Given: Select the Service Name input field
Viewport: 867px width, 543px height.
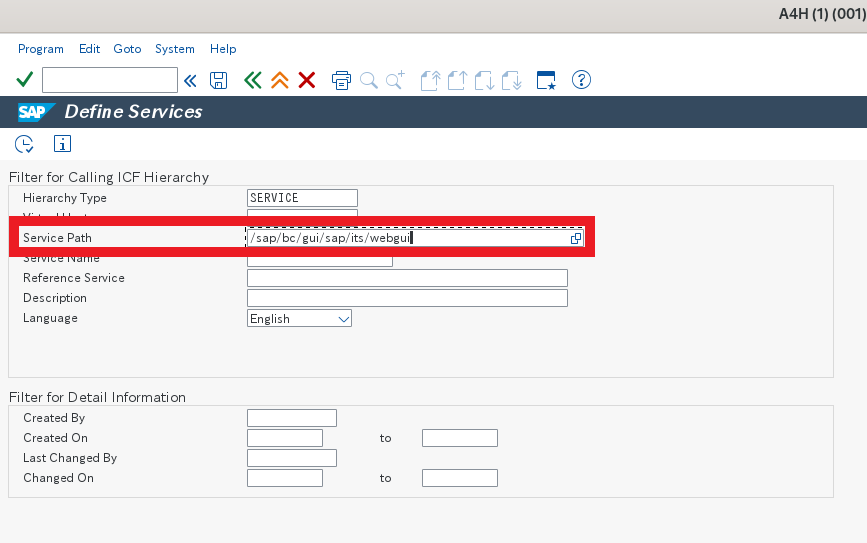Looking at the screenshot, I should [320, 262].
